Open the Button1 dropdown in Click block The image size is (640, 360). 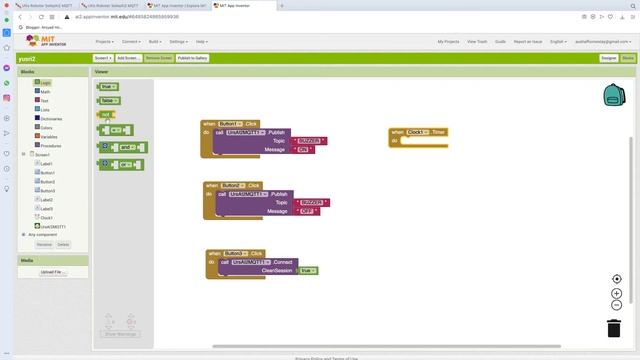[230, 124]
